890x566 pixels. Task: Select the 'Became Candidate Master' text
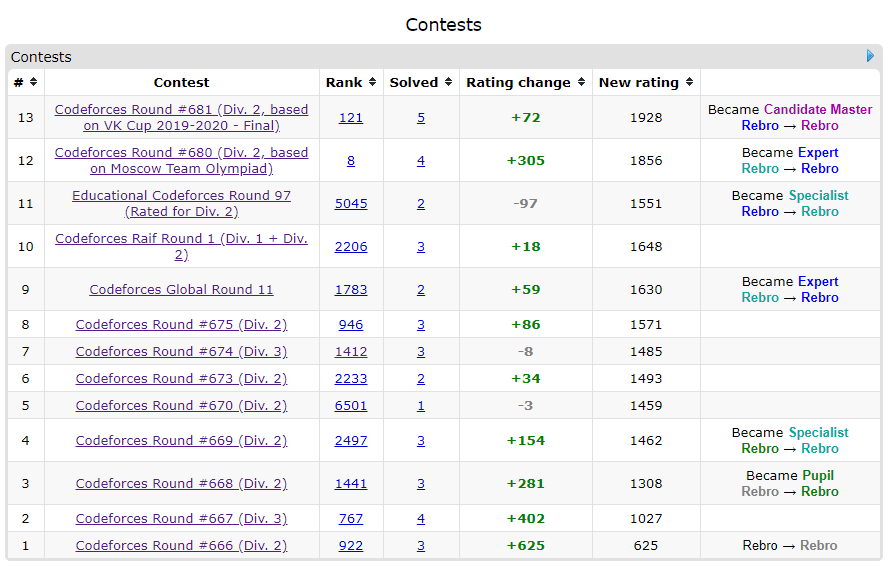pos(790,110)
